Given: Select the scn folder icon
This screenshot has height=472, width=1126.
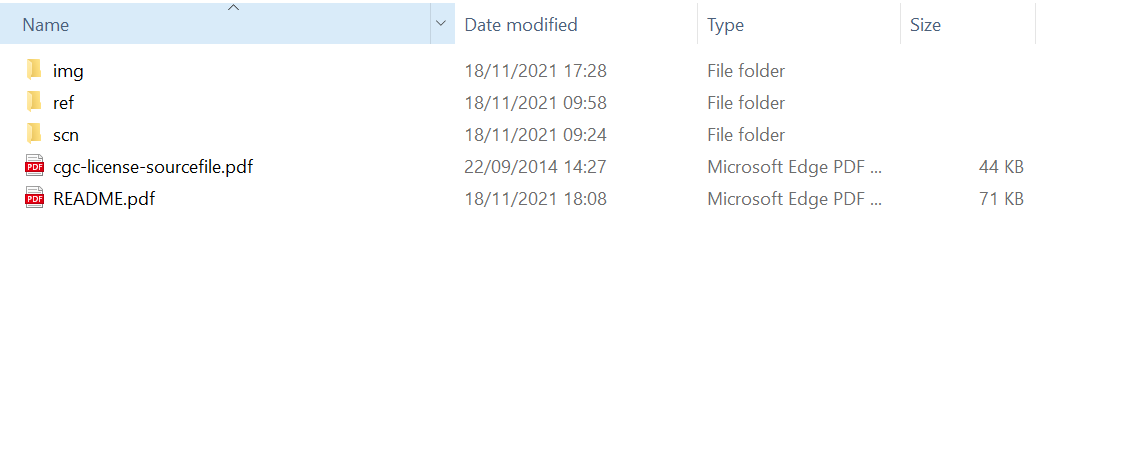Looking at the screenshot, I should point(34,134).
